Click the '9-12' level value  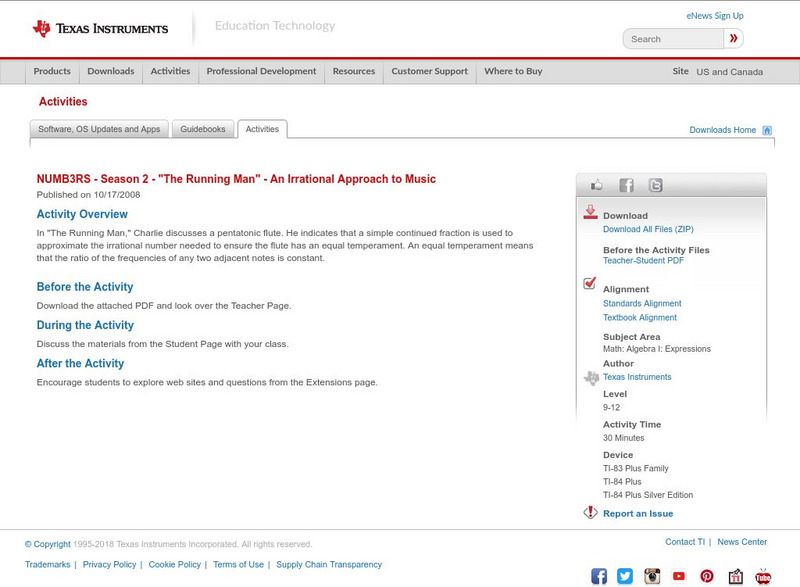[611, 407]
